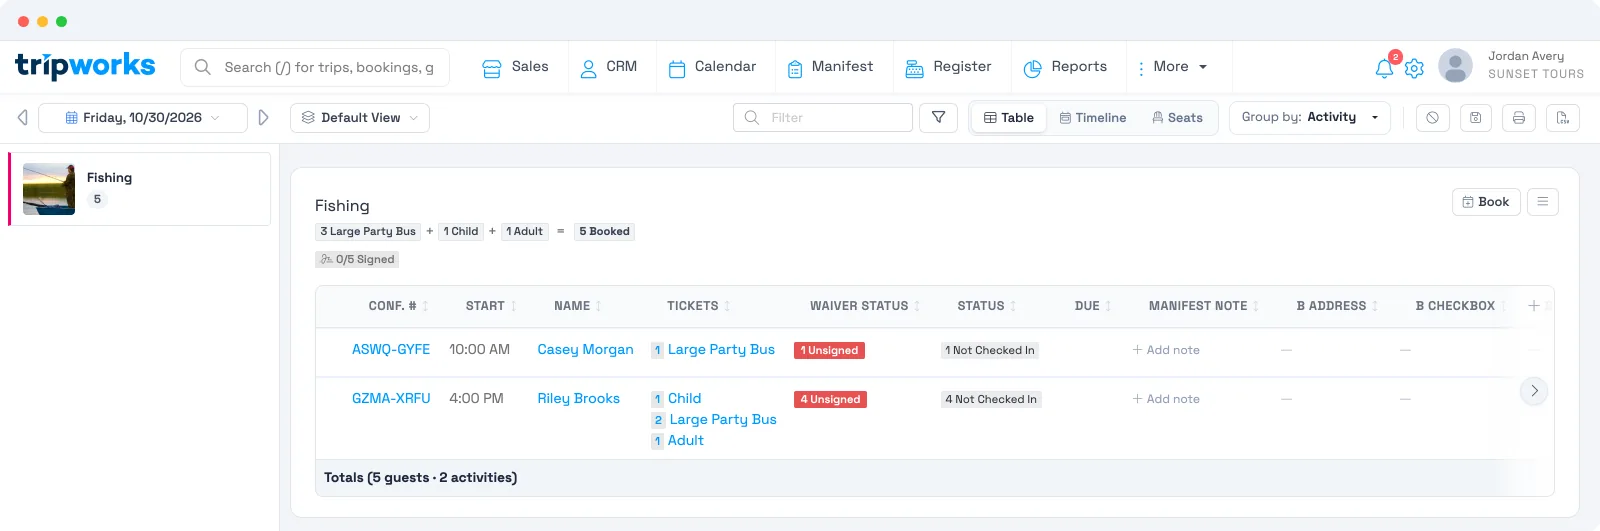Click Casey Morgan's Large Party Bus ticket
This screenshot has height=531, width=1600.
coord(721,350)
